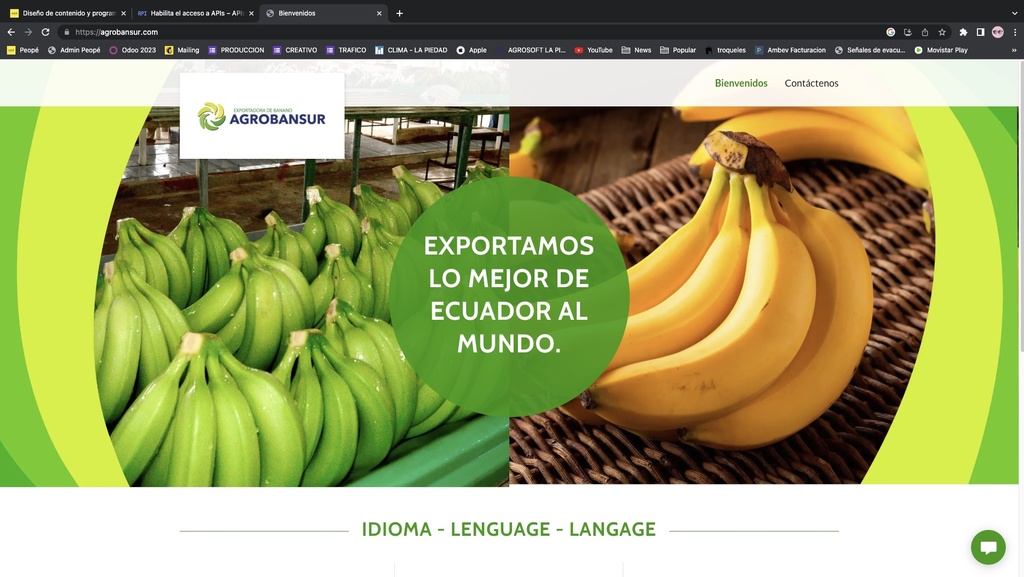Viewport: 1024px width, 577px height.
Task: Open the Google icon in address bar
Action: tap(891, 32)
